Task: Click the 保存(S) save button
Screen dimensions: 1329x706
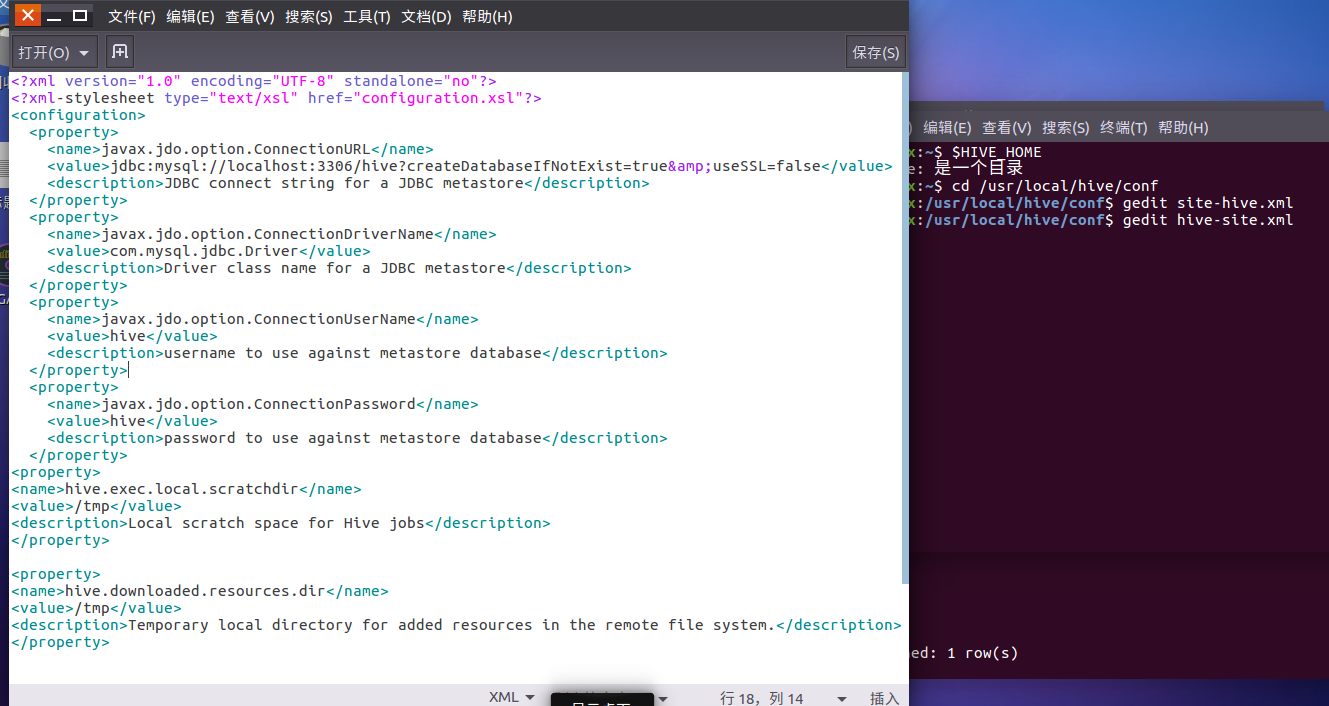Action: 876,53
